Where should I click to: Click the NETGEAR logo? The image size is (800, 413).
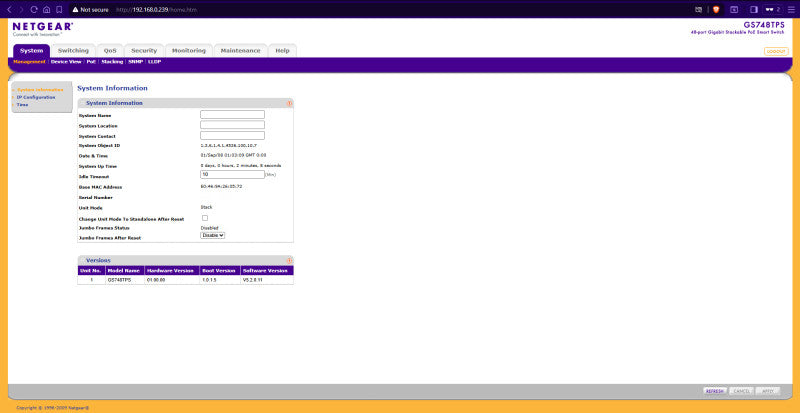click(x=43, y=29)
